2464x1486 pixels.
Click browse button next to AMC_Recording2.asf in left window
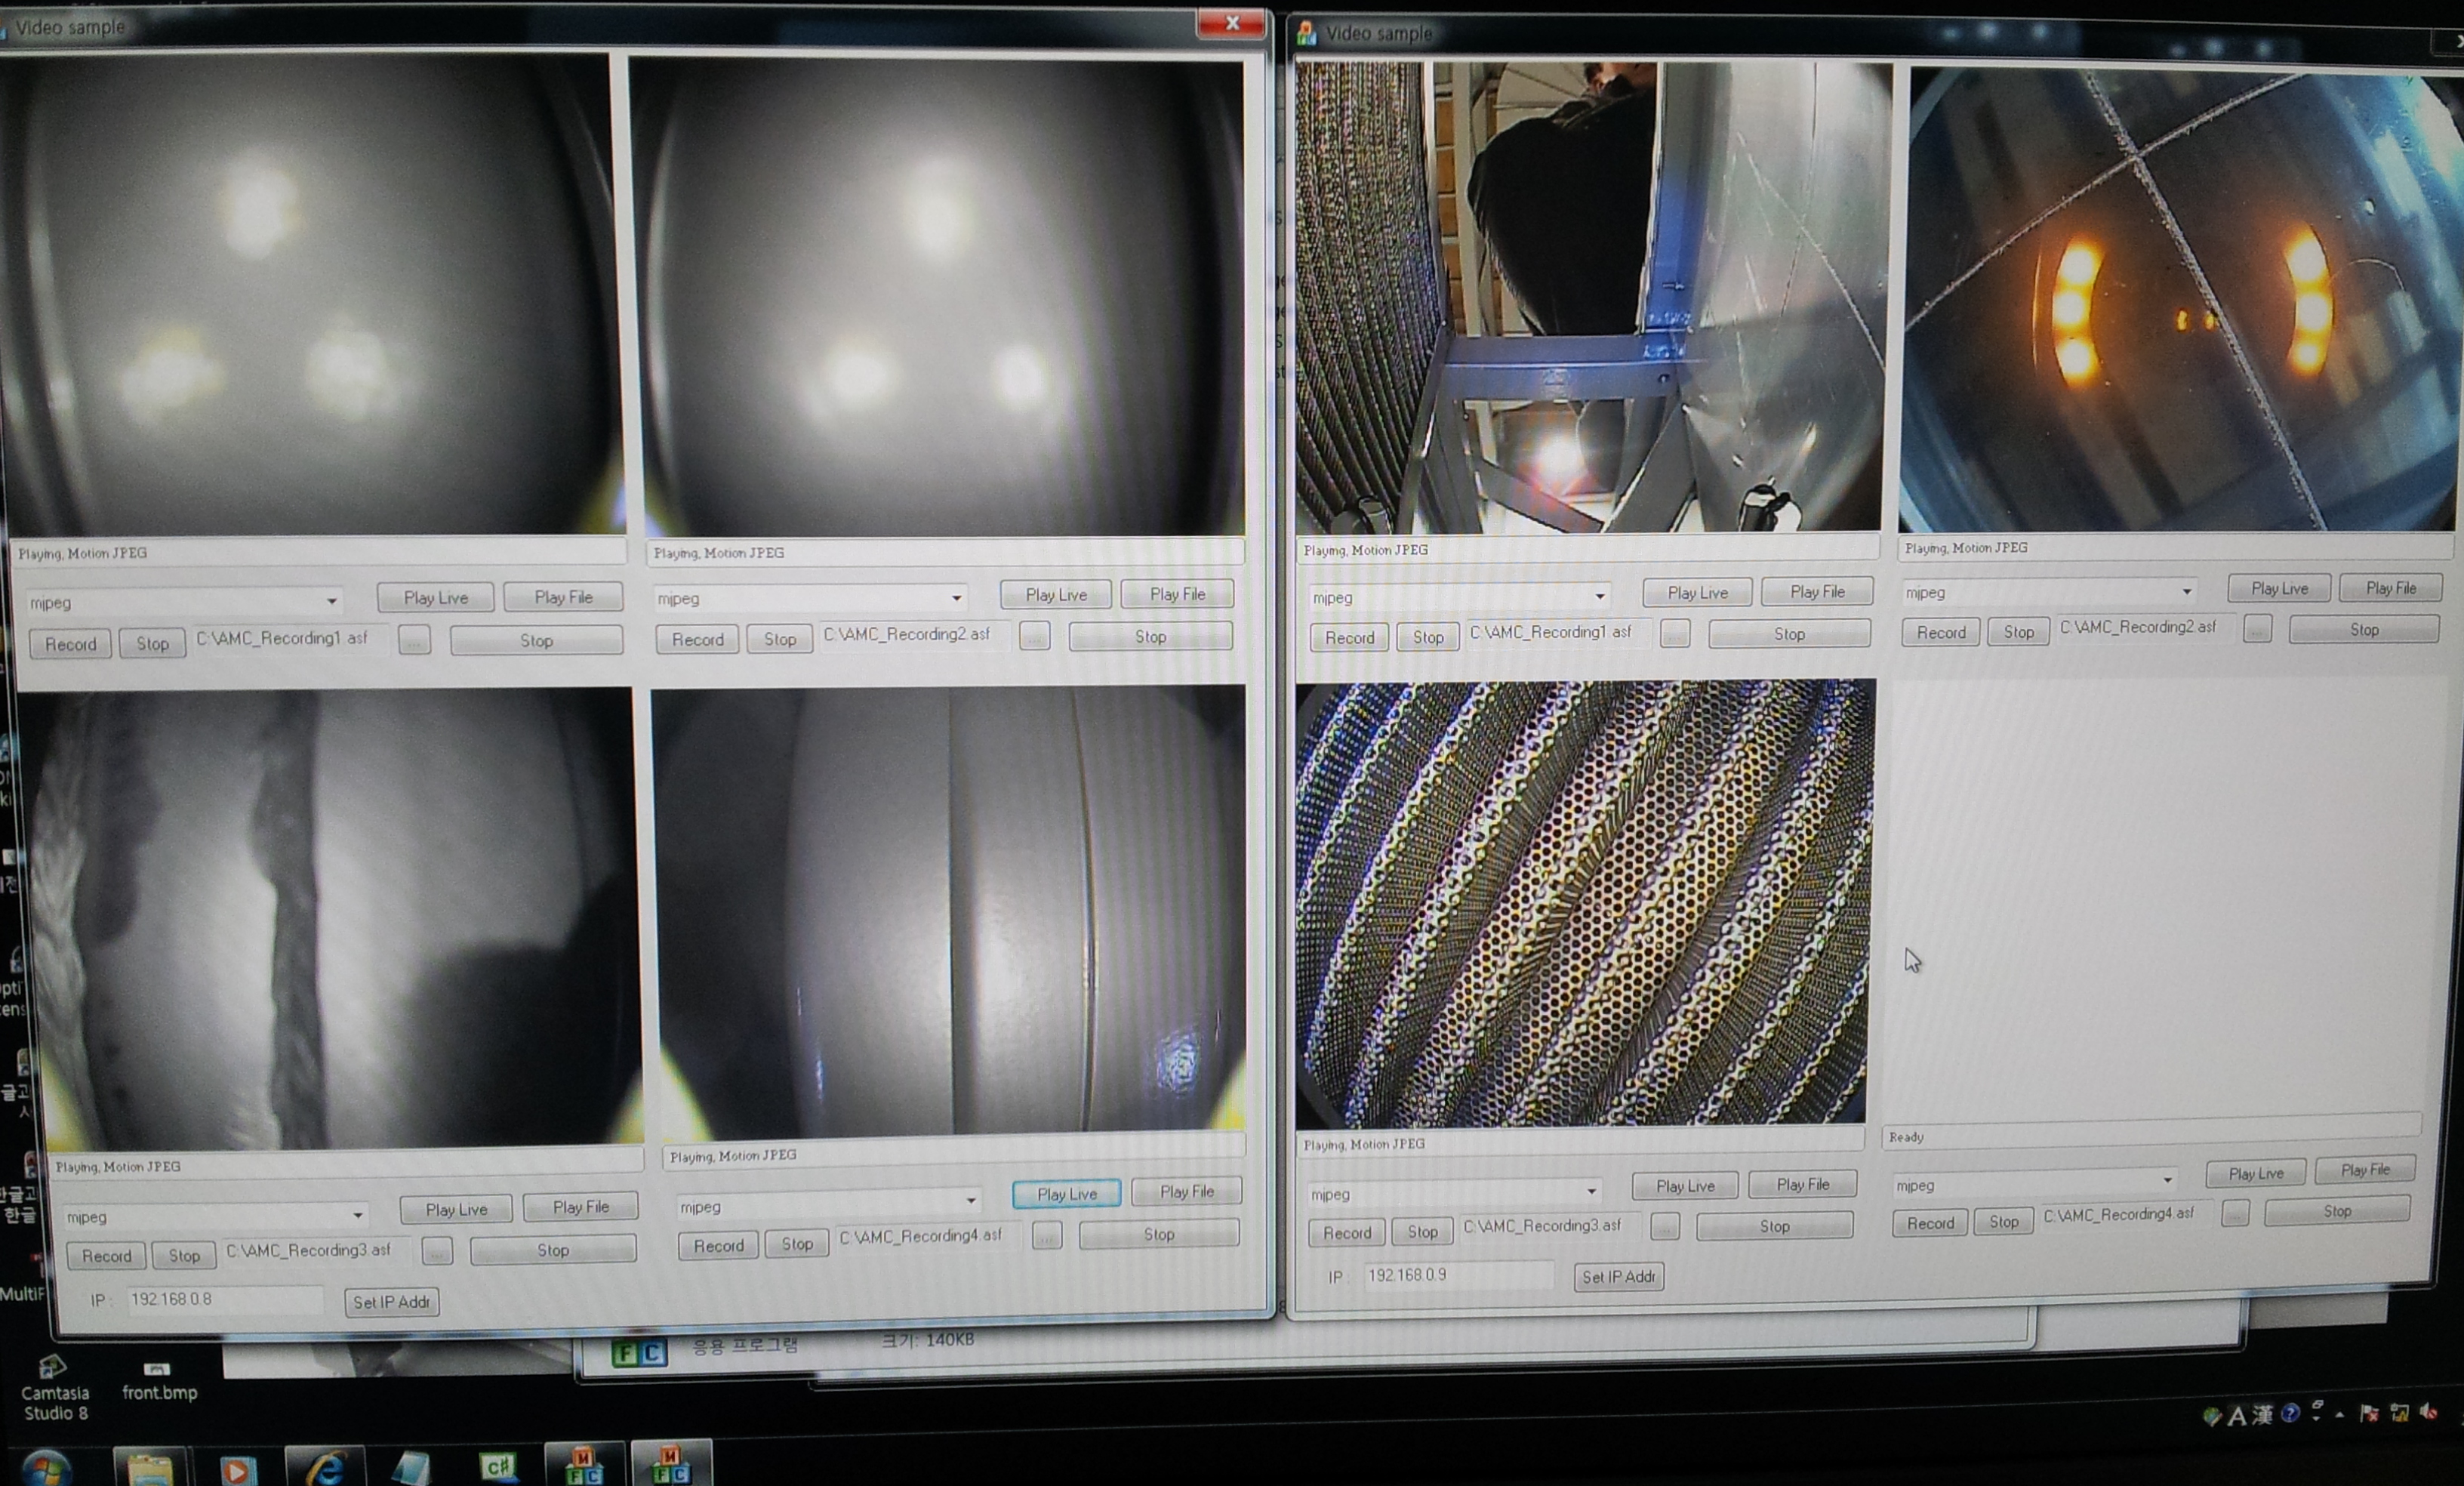coord(1034,636)
